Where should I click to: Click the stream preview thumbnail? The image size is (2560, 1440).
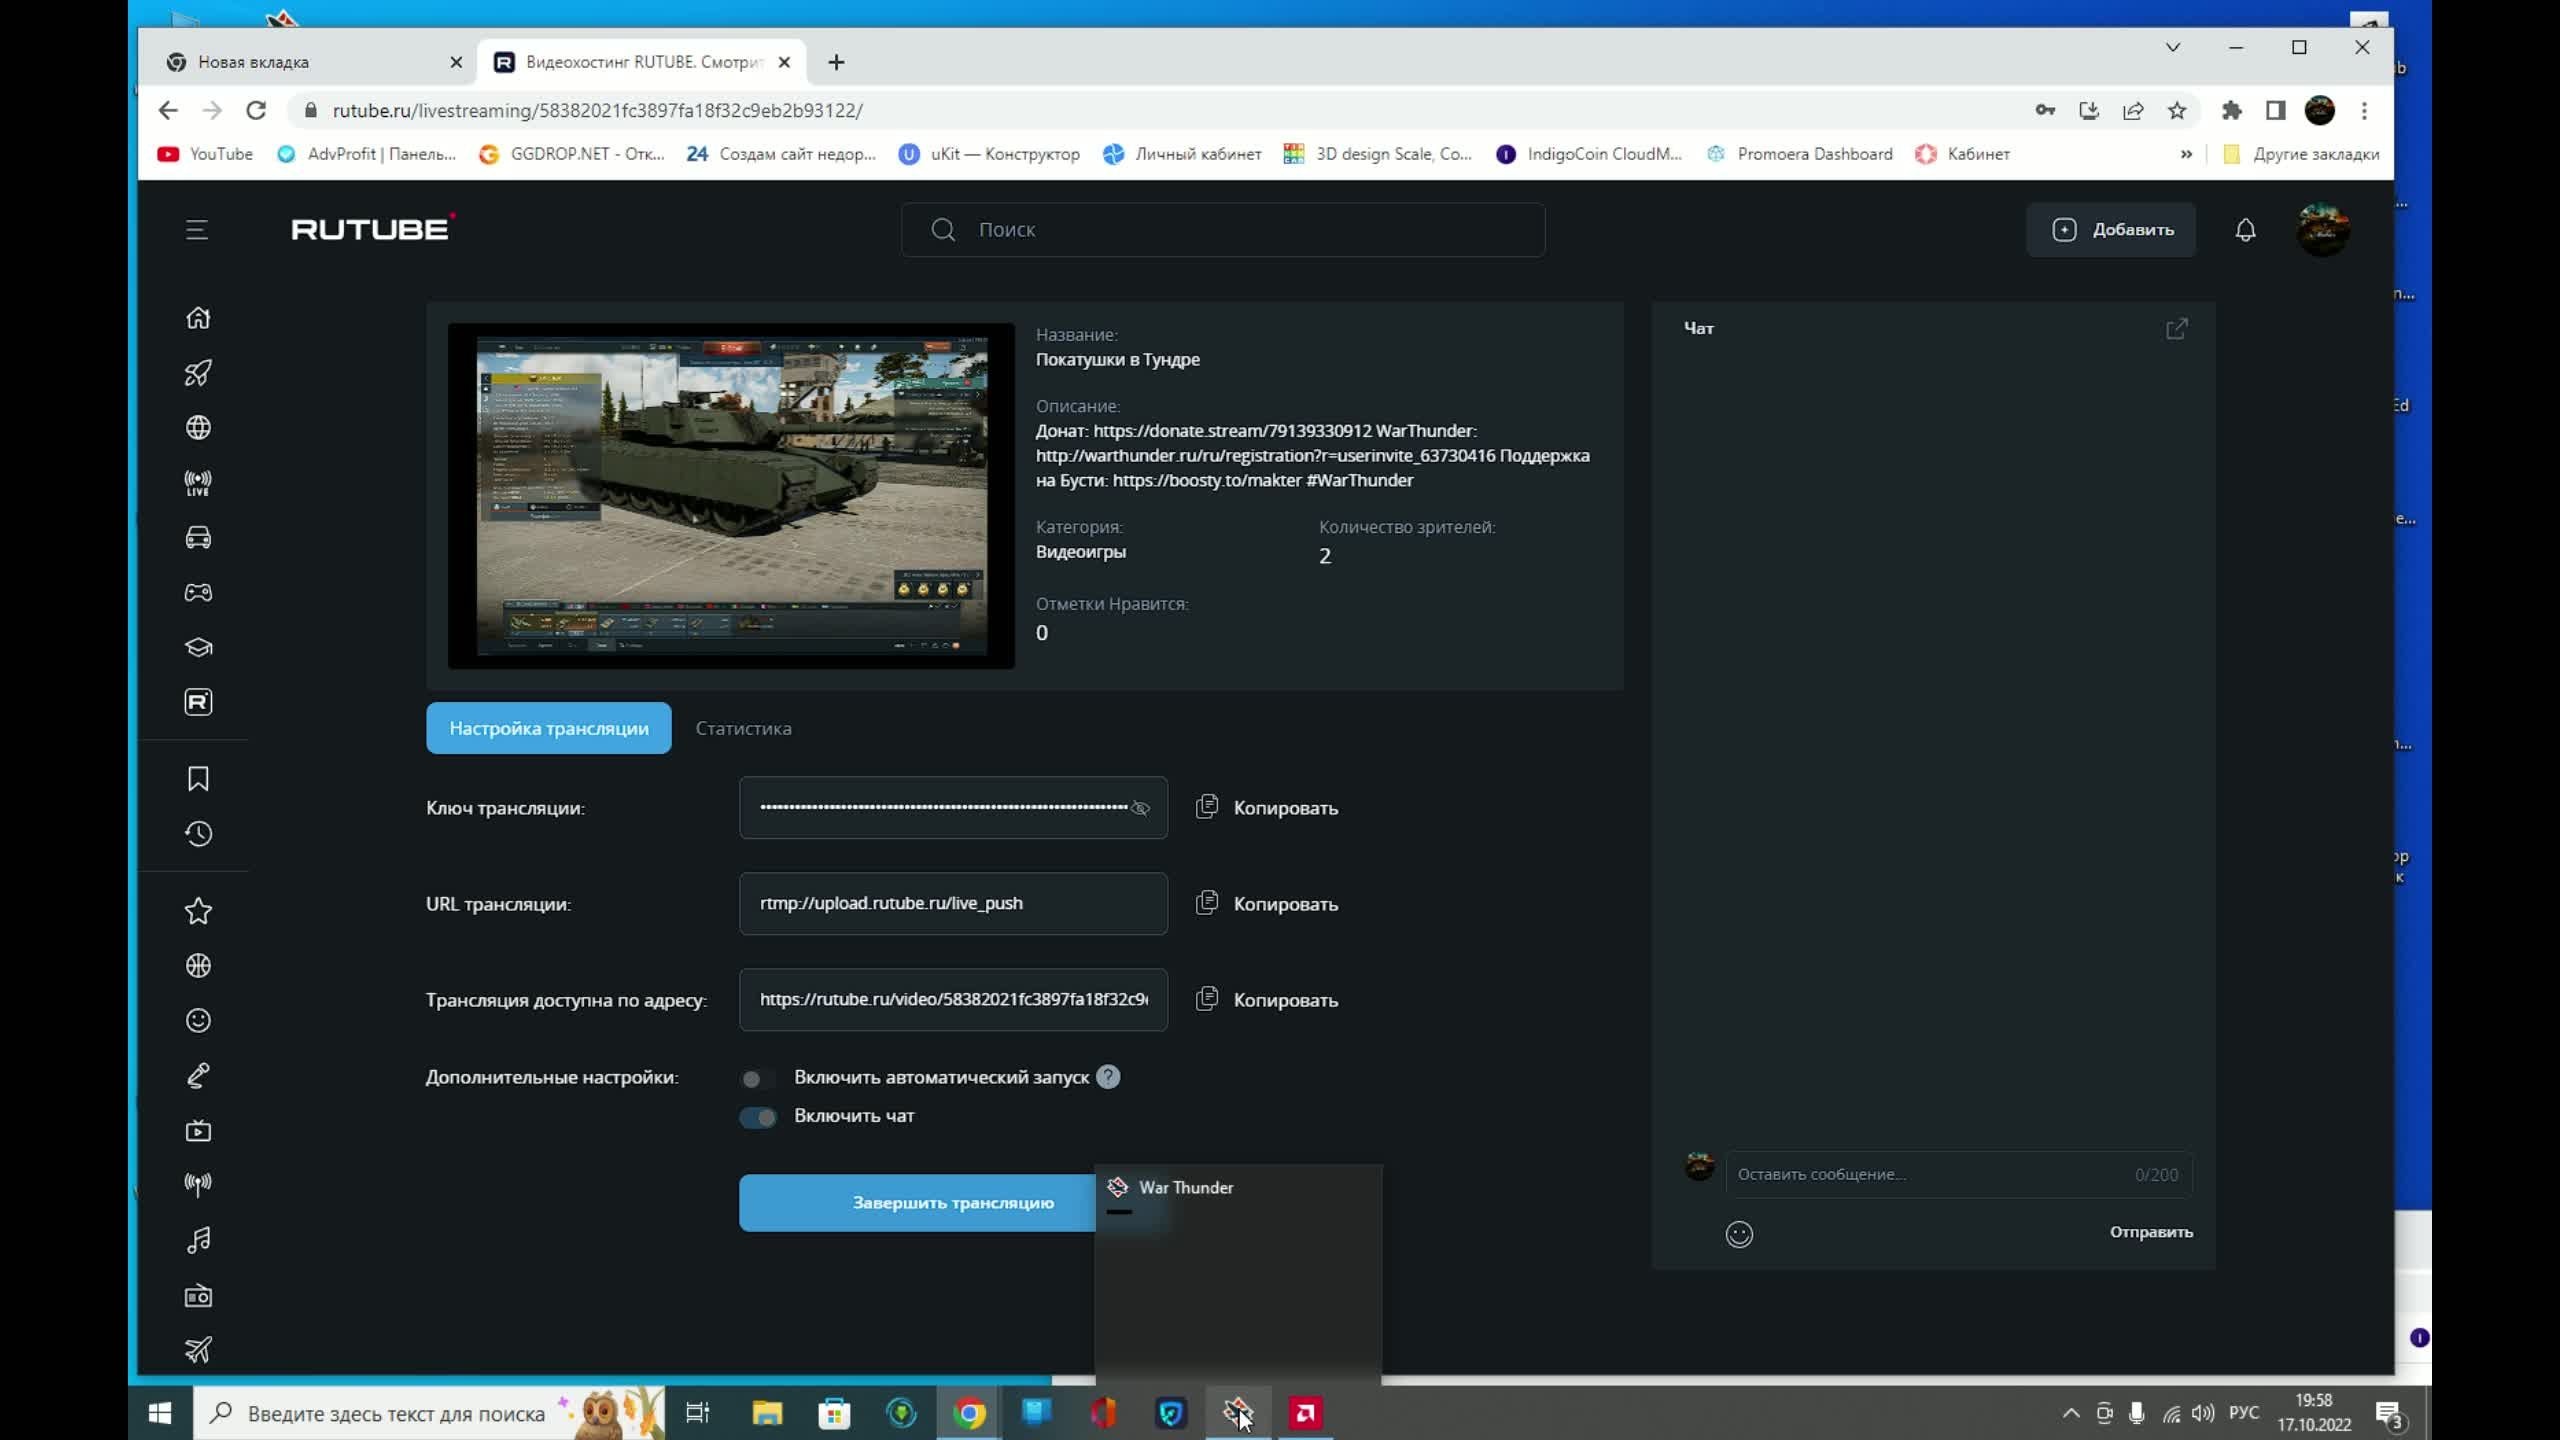tap(731, 496)
